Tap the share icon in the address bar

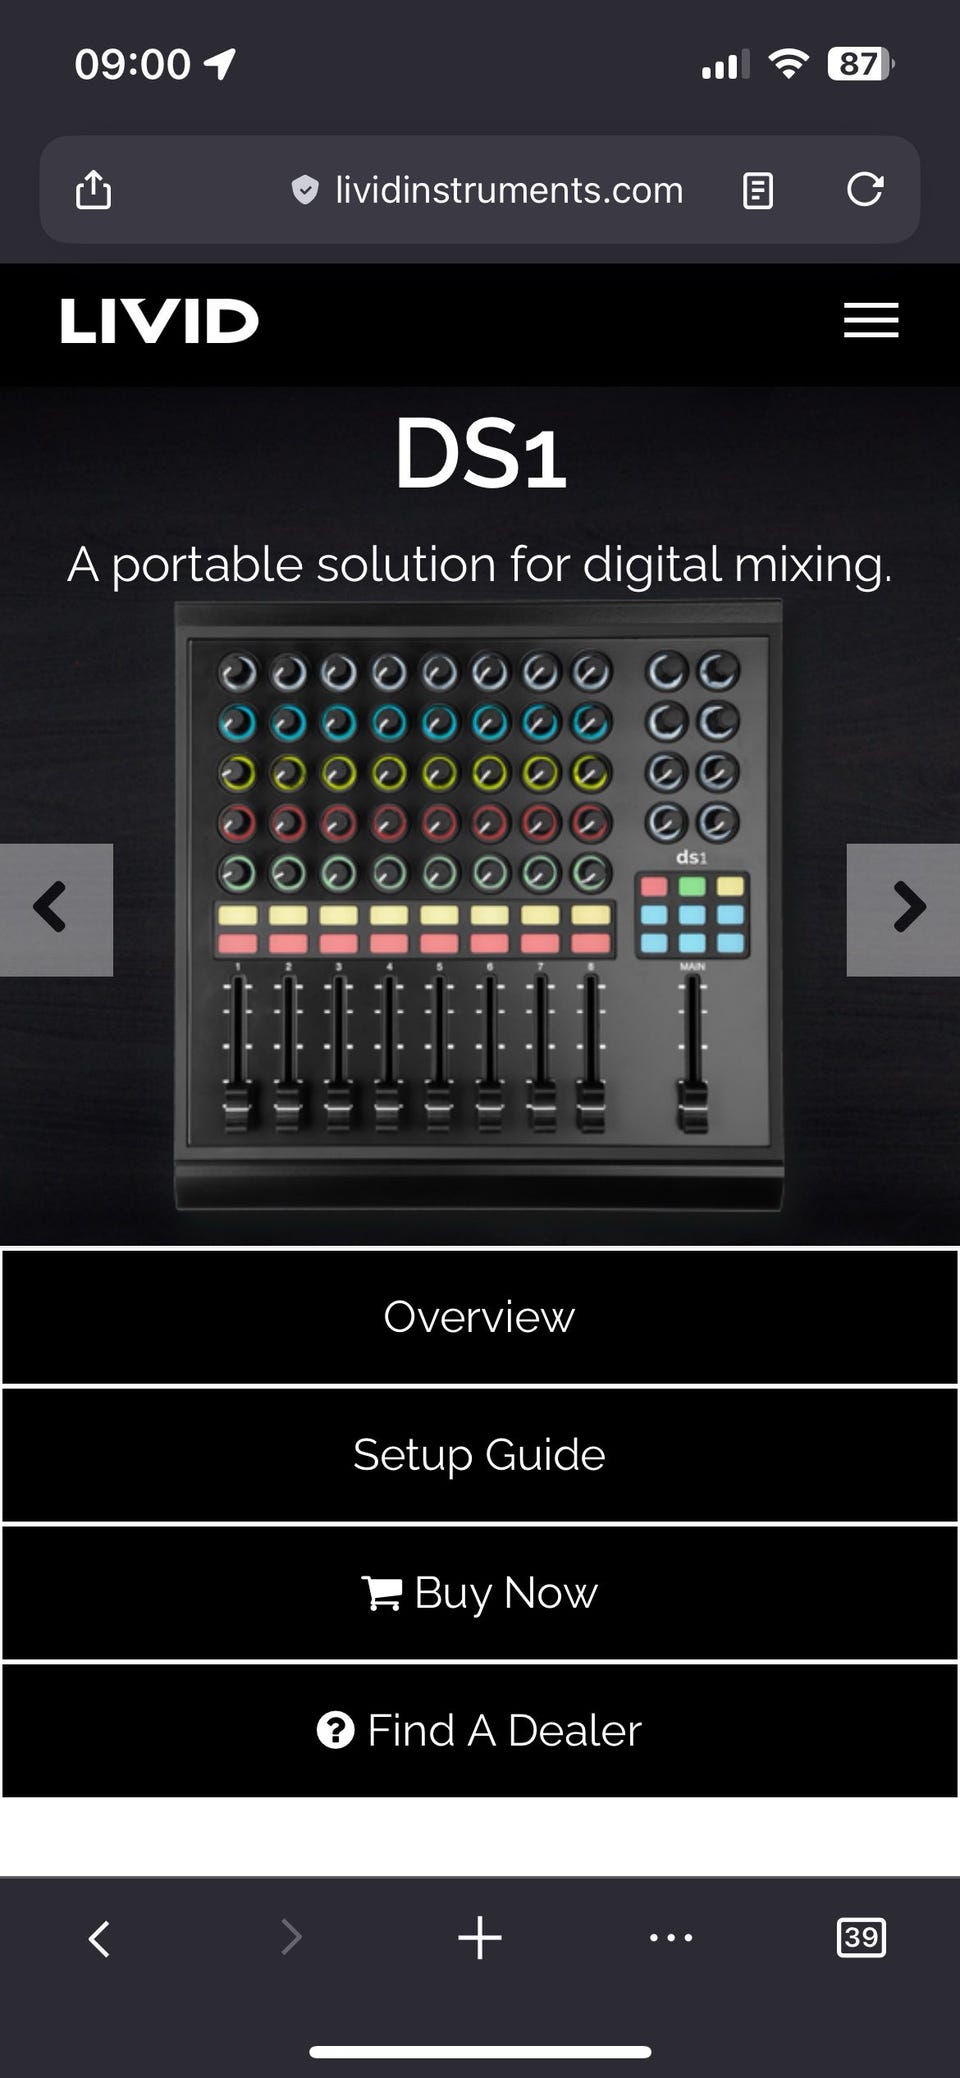pos(94,189)
